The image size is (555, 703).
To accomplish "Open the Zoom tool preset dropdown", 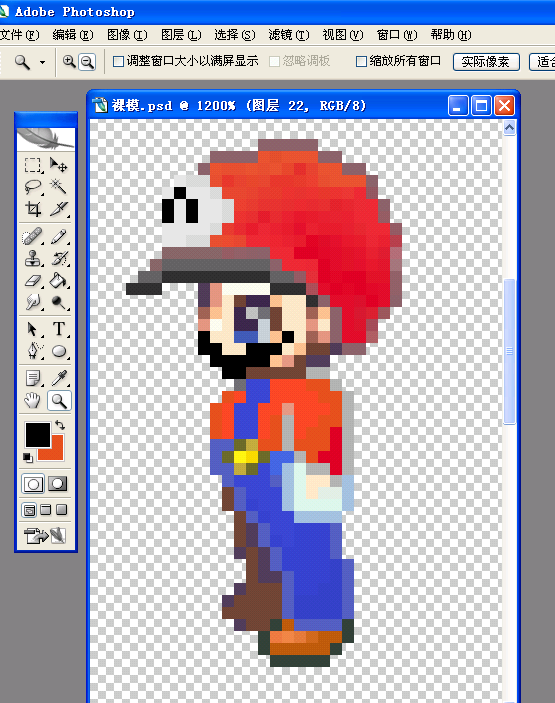I will 42,62.
